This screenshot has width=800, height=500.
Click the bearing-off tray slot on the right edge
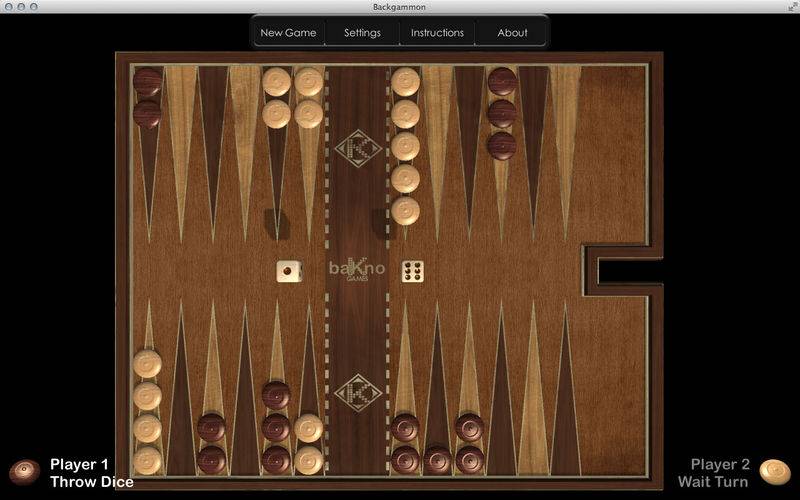(x=629, y=271)
